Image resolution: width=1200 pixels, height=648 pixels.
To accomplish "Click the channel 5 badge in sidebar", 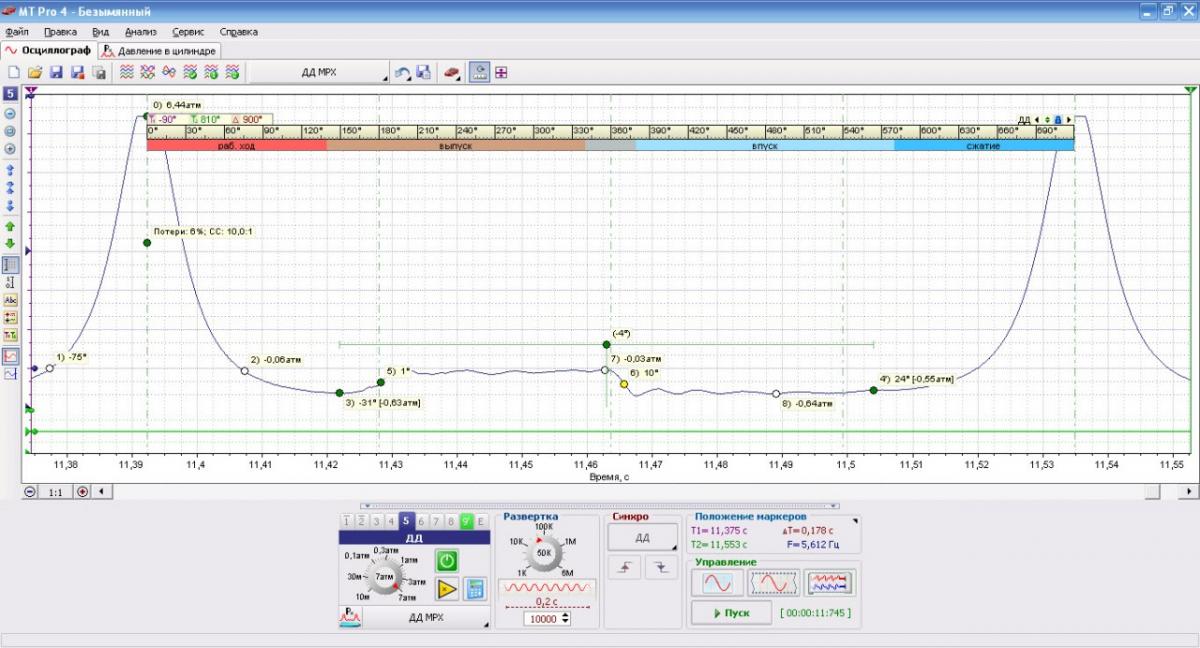I will [x=10, y=94].
